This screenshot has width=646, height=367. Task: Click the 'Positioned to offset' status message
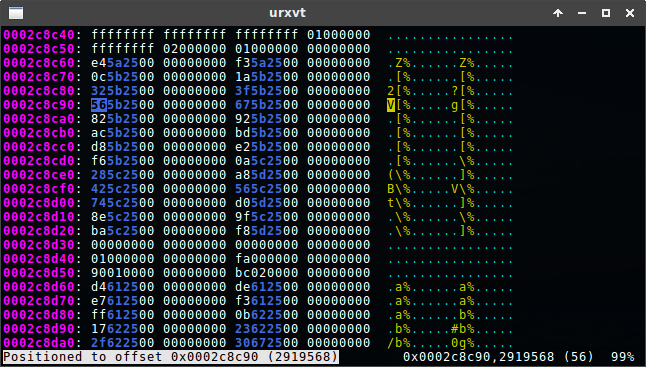tap(171, 357)
